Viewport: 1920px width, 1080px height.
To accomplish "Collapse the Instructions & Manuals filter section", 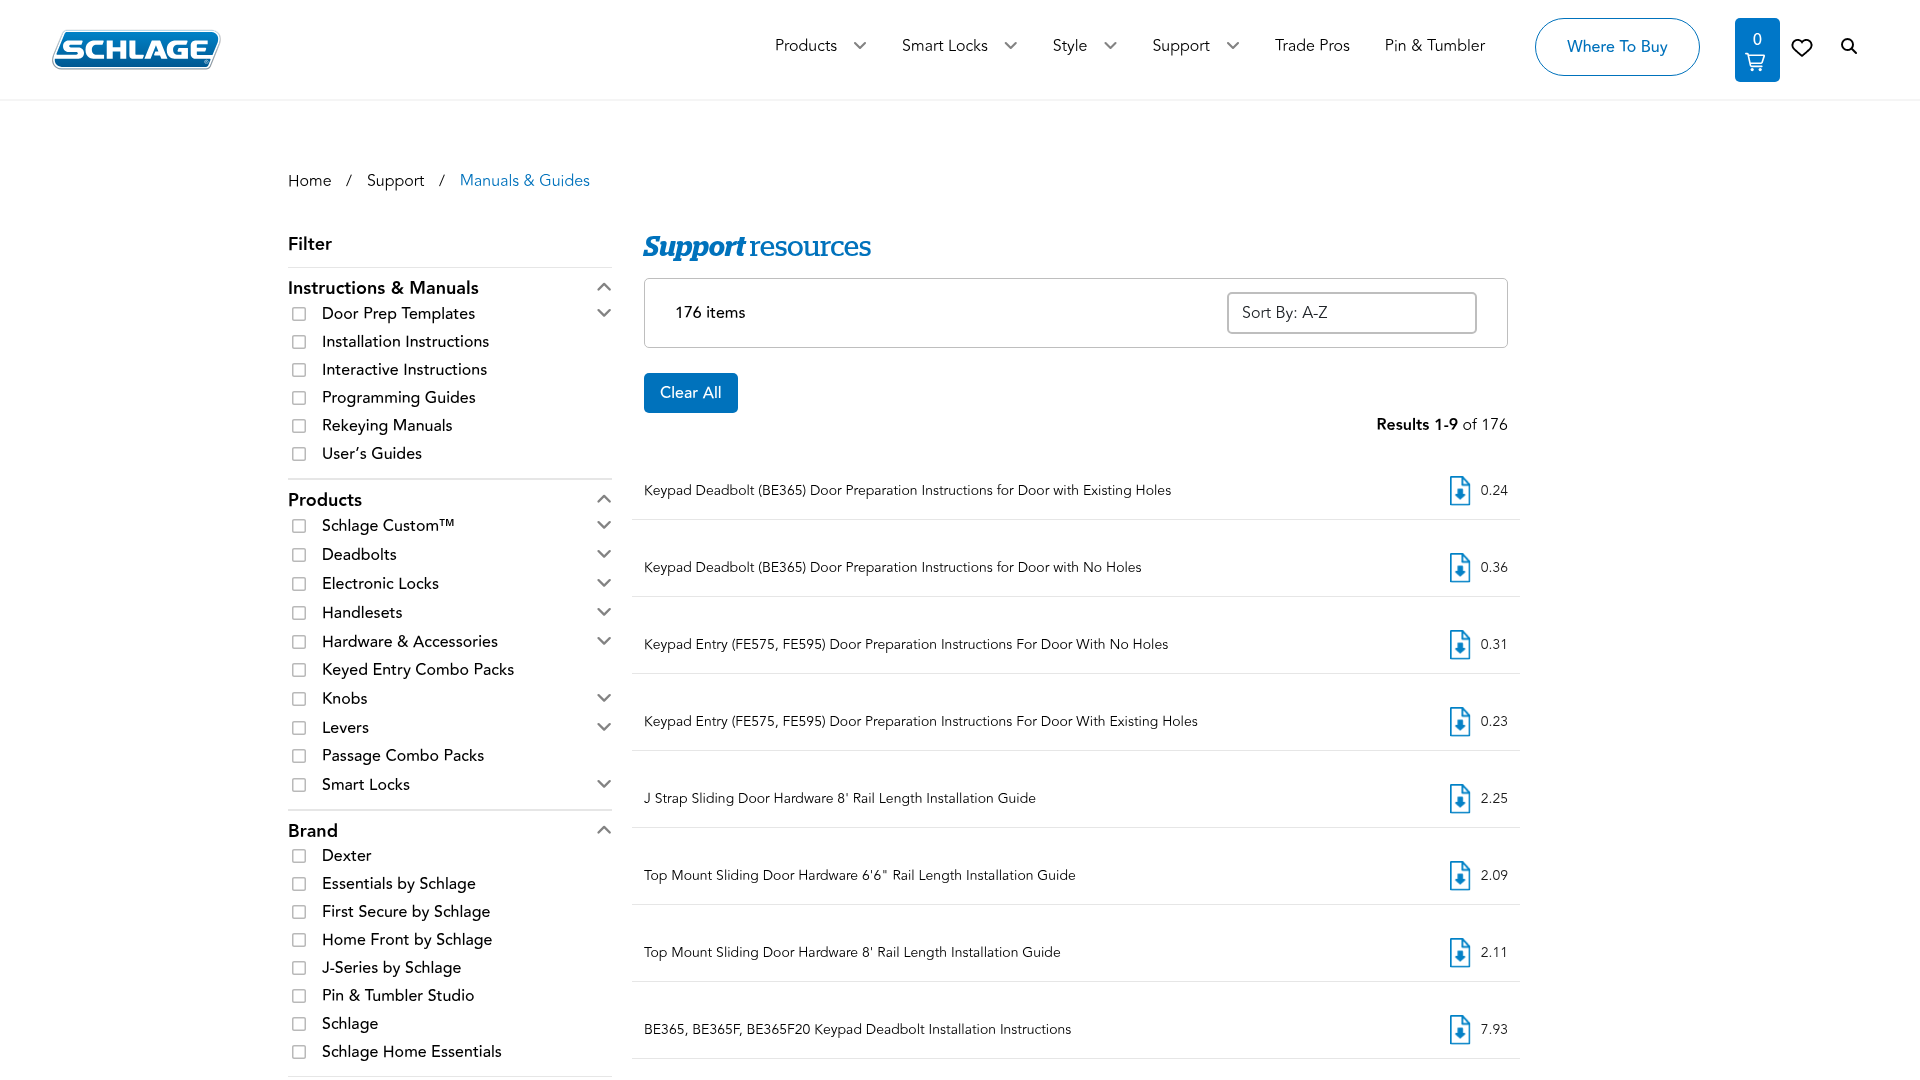I will pyautogui.click(x=604, y=287).
